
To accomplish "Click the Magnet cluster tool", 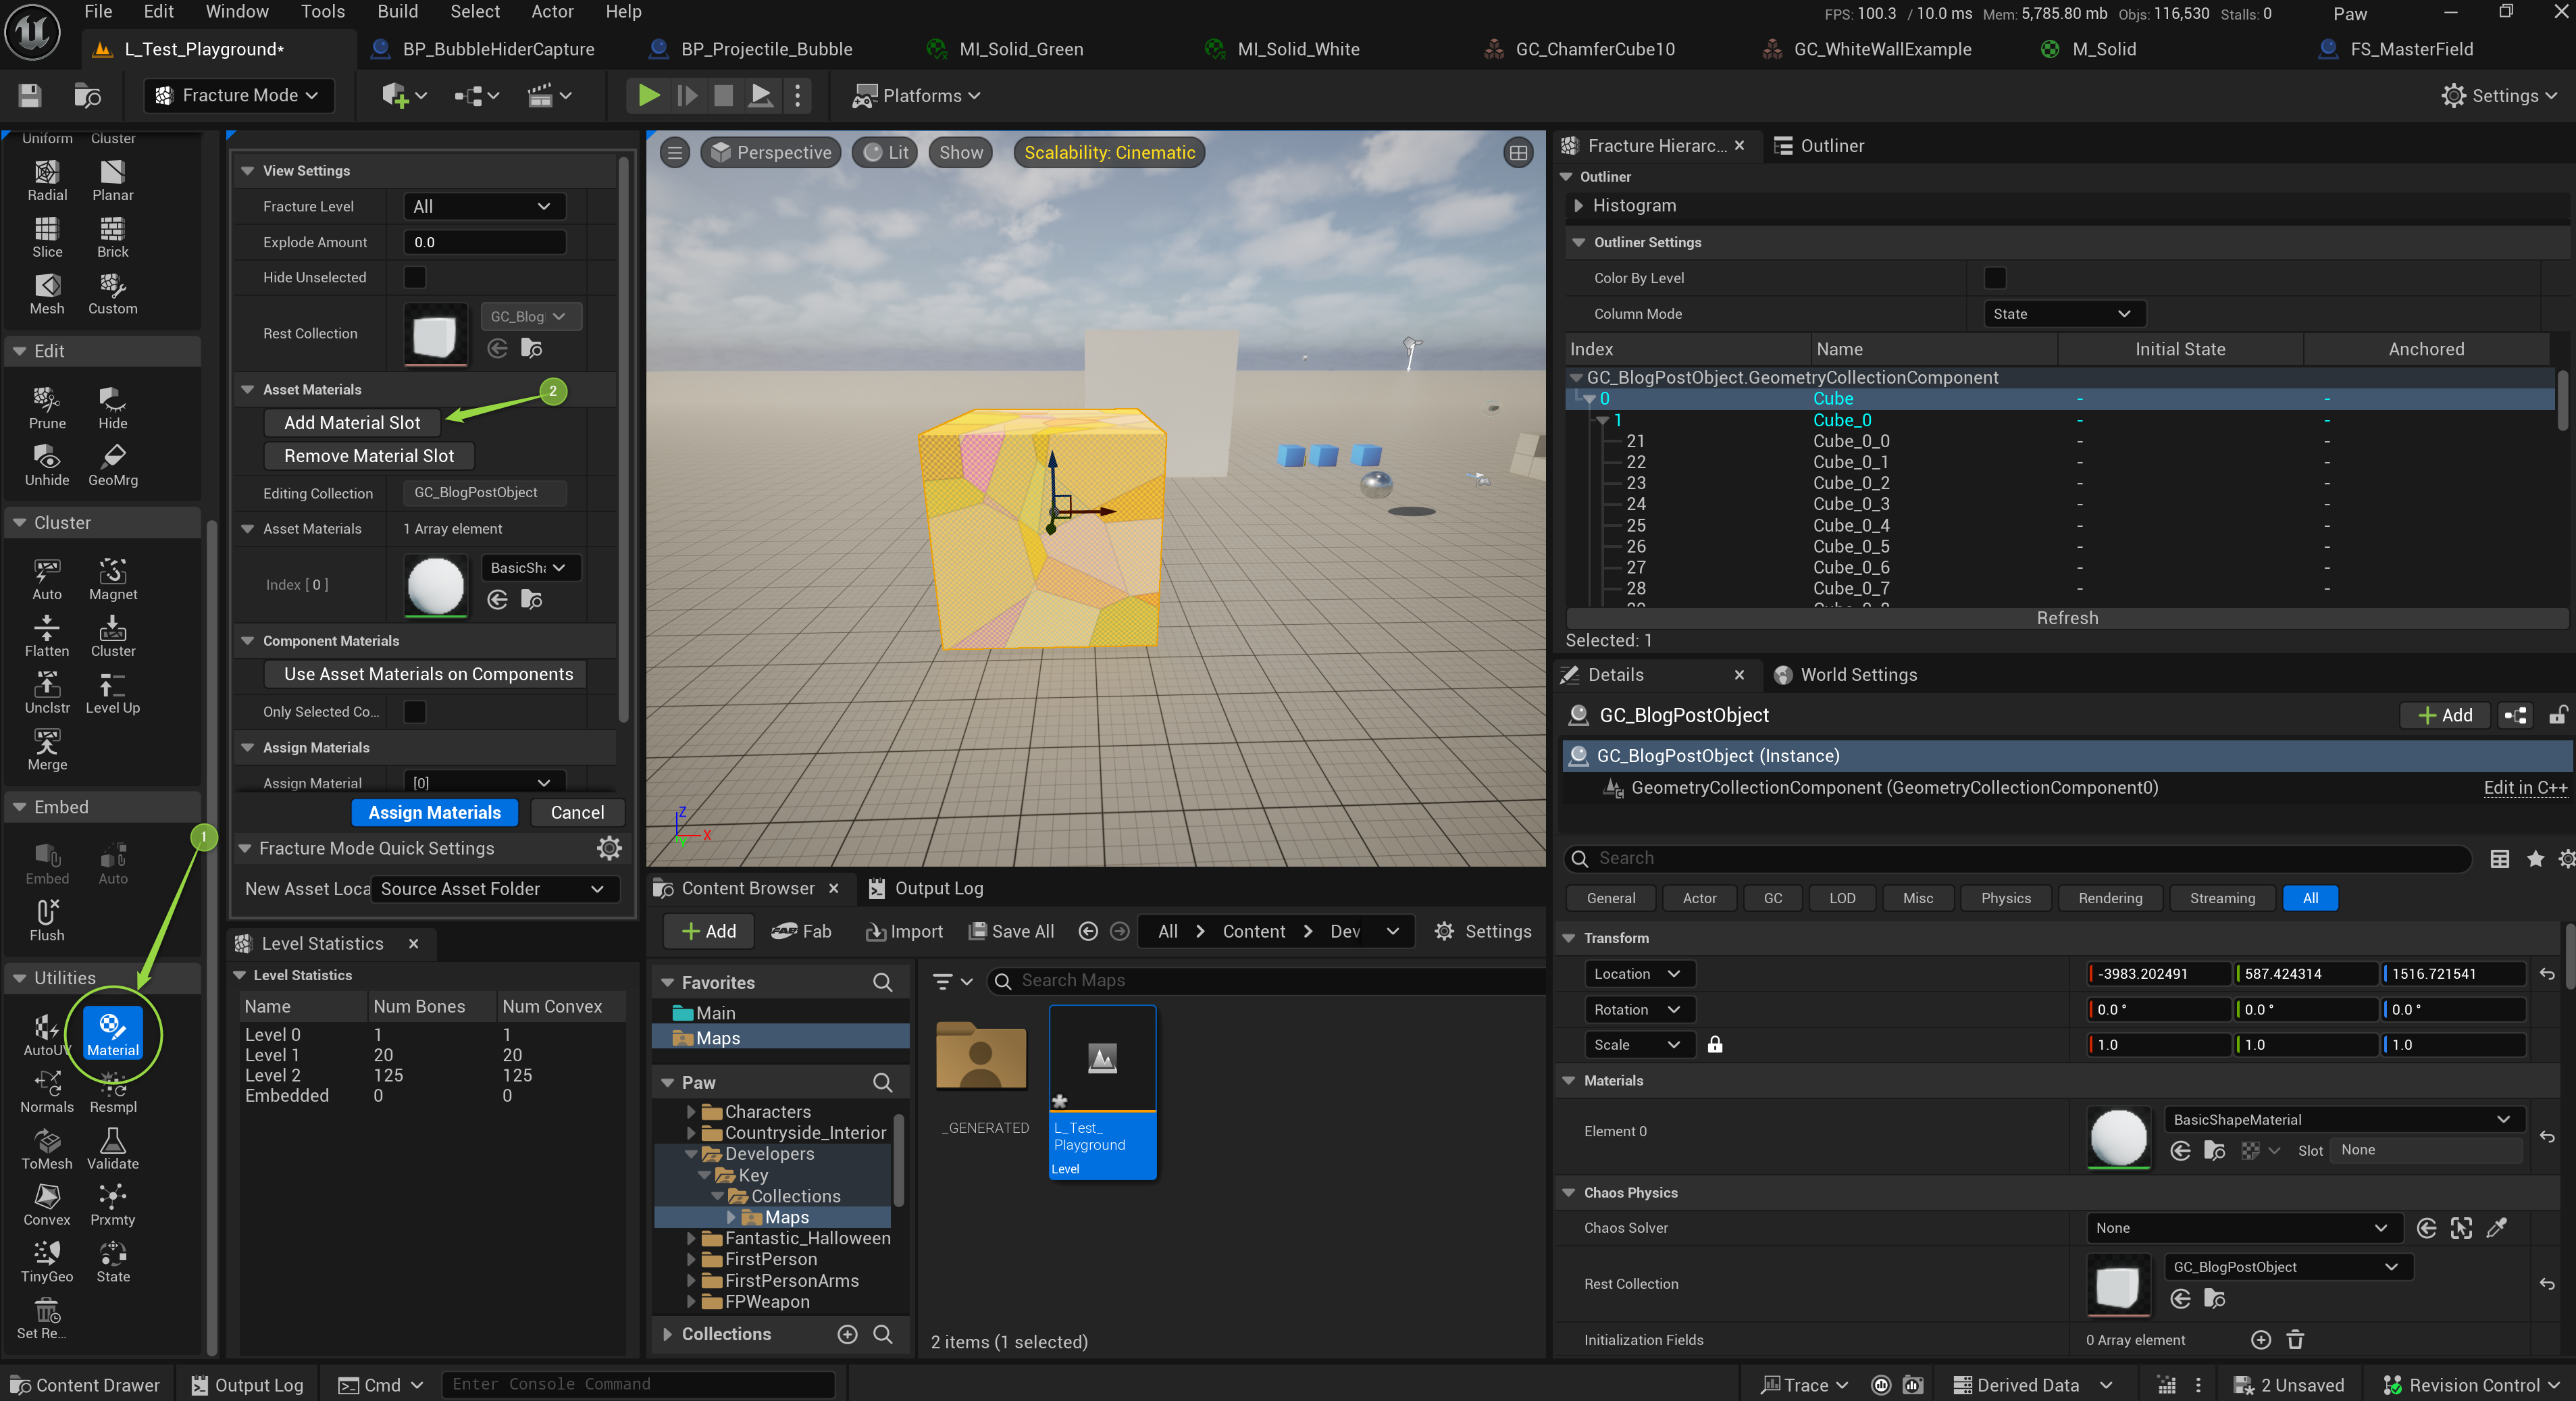I will [x=112, y=580].
